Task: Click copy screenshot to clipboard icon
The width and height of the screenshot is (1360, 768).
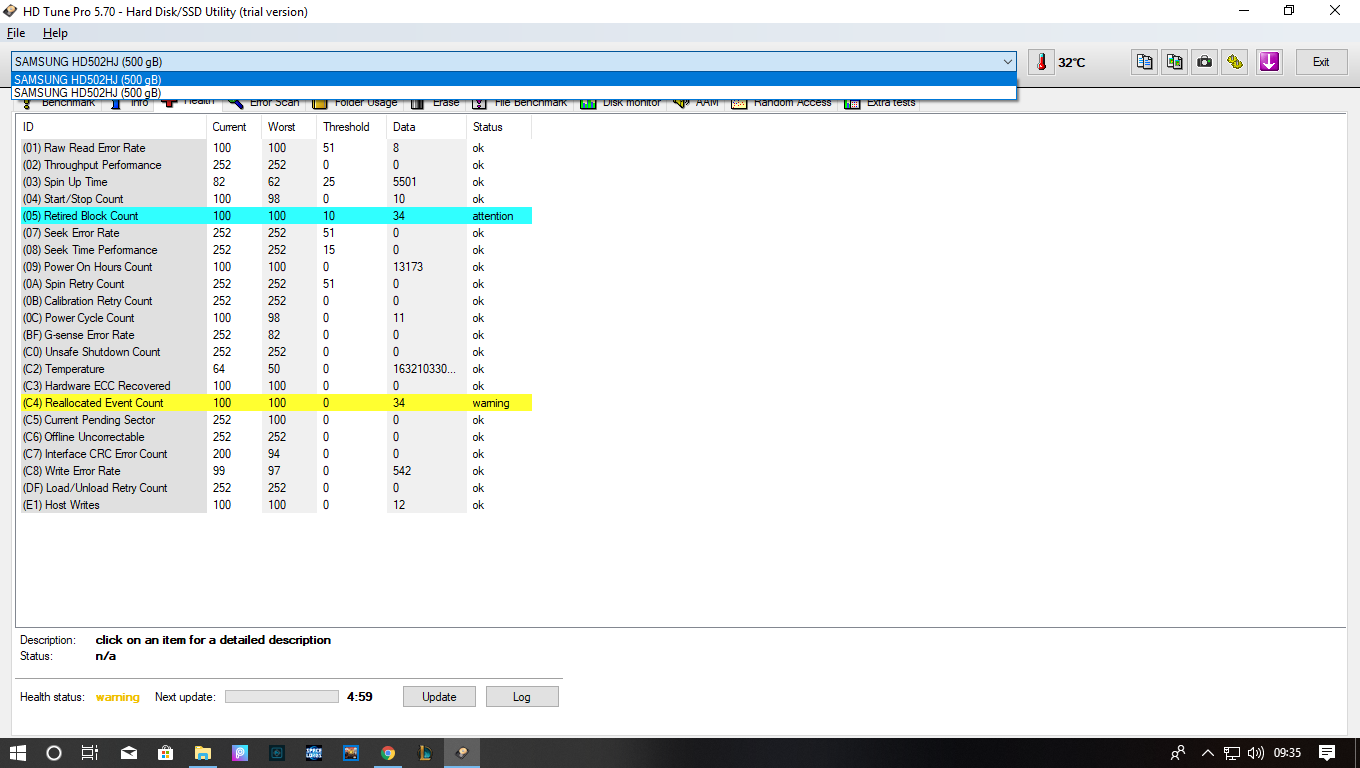Action: point(1175,62)
